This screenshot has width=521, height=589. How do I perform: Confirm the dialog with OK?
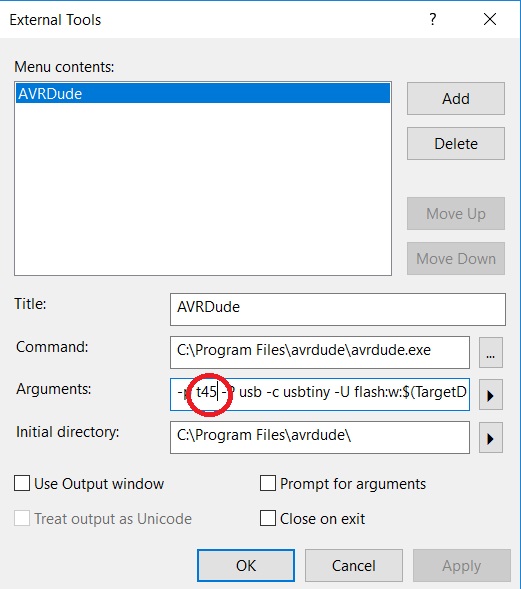coord(246,566)
